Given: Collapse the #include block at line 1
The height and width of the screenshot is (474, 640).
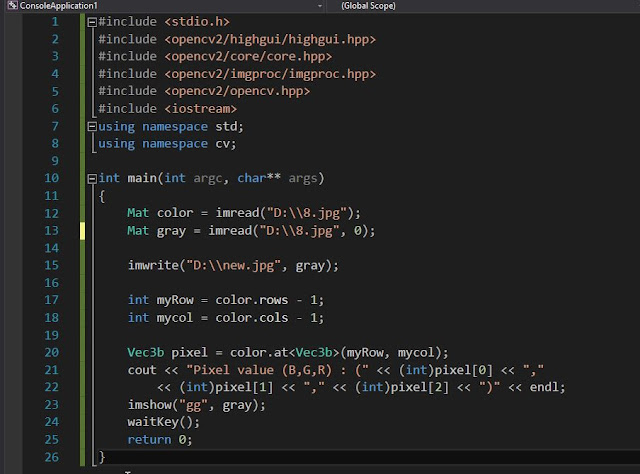Looking at the screenshot, I should point(92,22).
